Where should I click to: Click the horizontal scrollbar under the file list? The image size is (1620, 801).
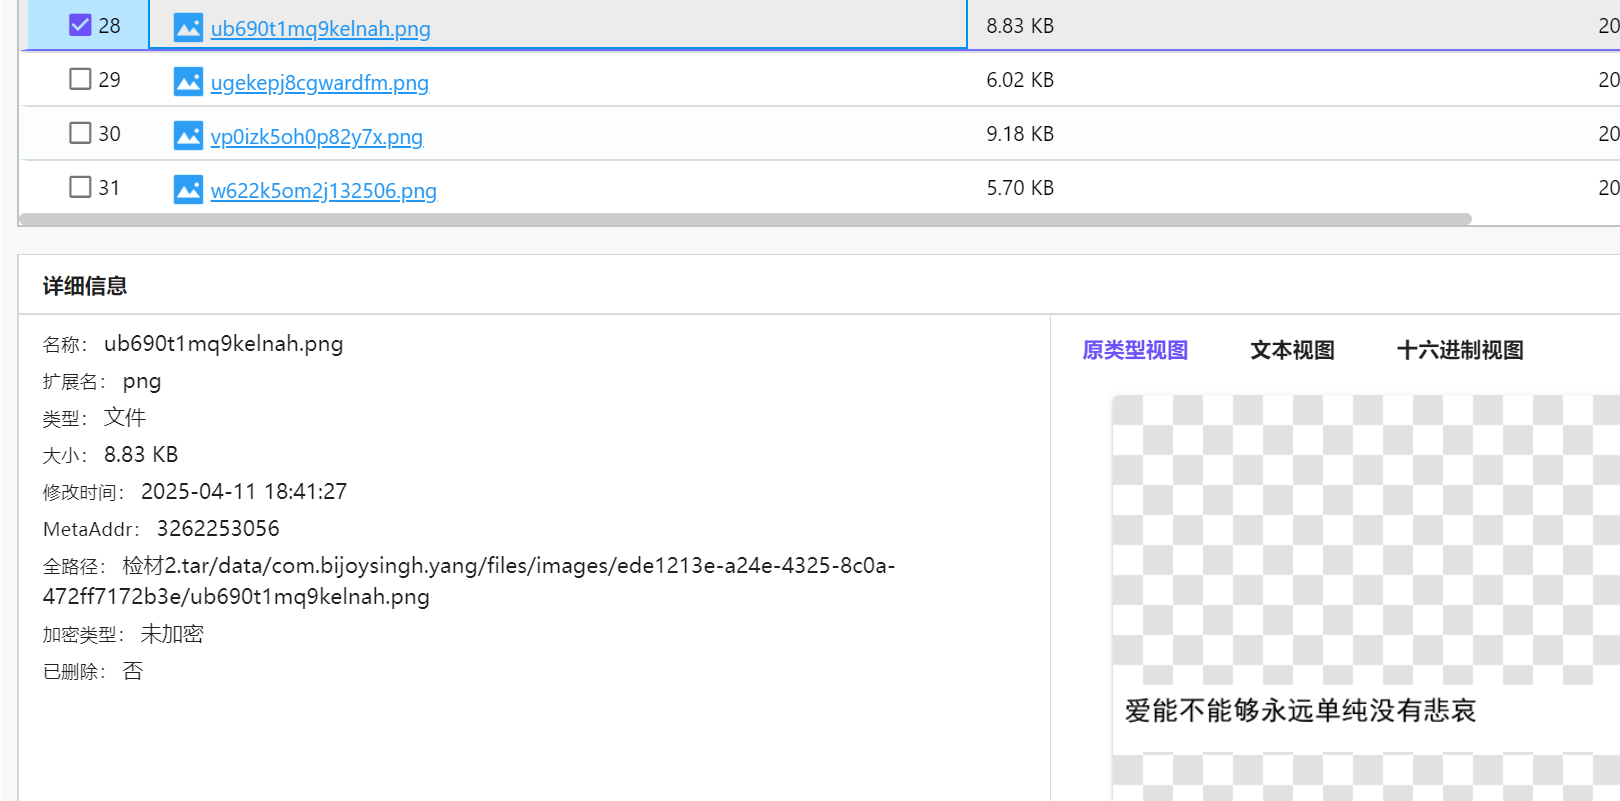(x=745, y=219)
